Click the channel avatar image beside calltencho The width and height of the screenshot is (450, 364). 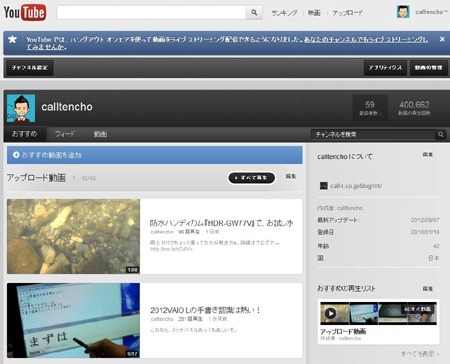[21, 108]
